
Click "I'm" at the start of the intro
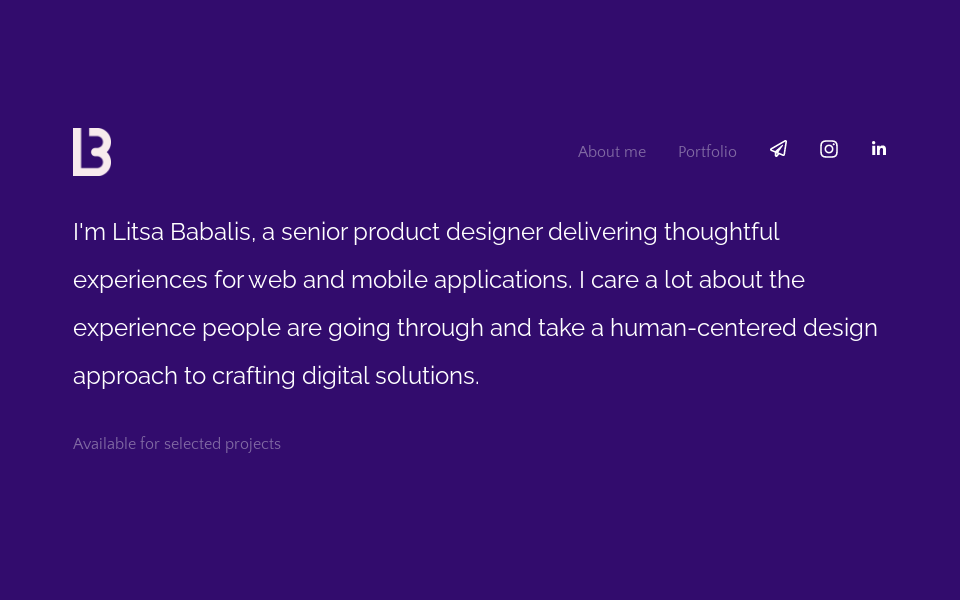(89, 232)
